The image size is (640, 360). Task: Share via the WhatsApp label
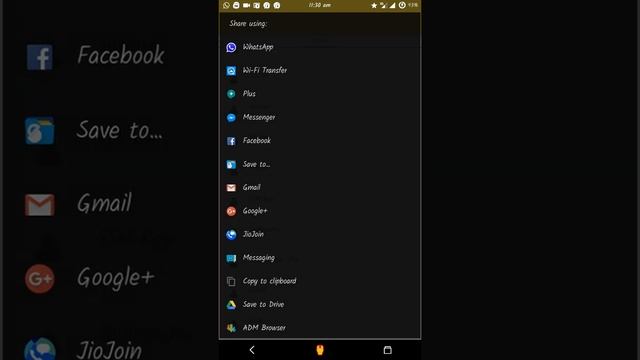coord(258,47)
